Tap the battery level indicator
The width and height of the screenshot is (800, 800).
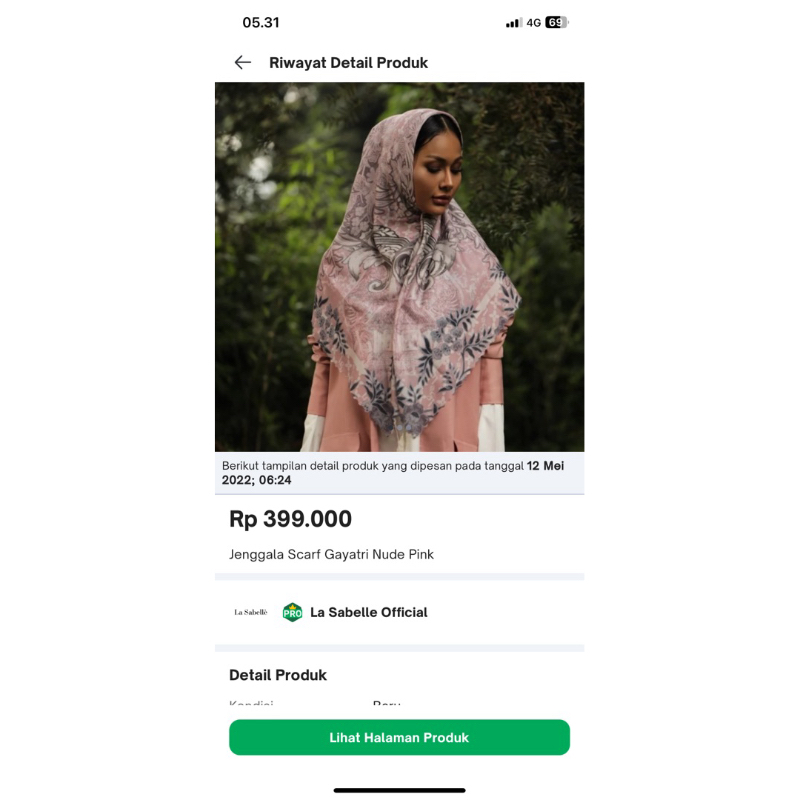556,23
